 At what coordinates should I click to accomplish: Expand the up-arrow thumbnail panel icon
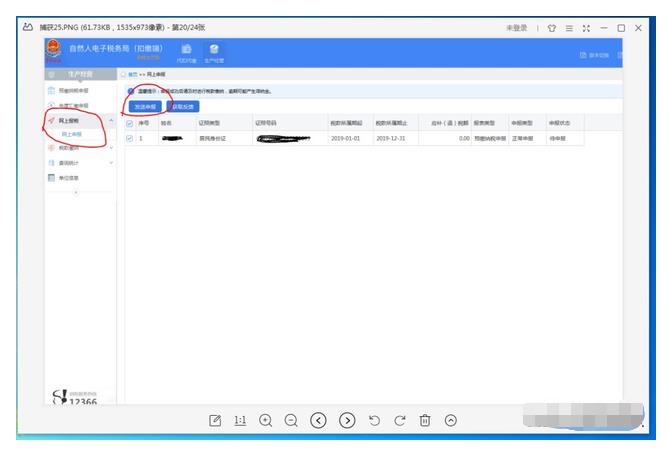click(451, 420)
